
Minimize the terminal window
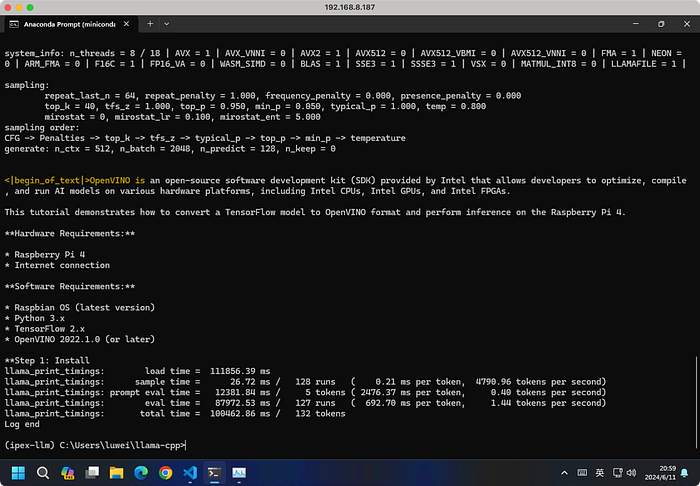pos(636,24)
